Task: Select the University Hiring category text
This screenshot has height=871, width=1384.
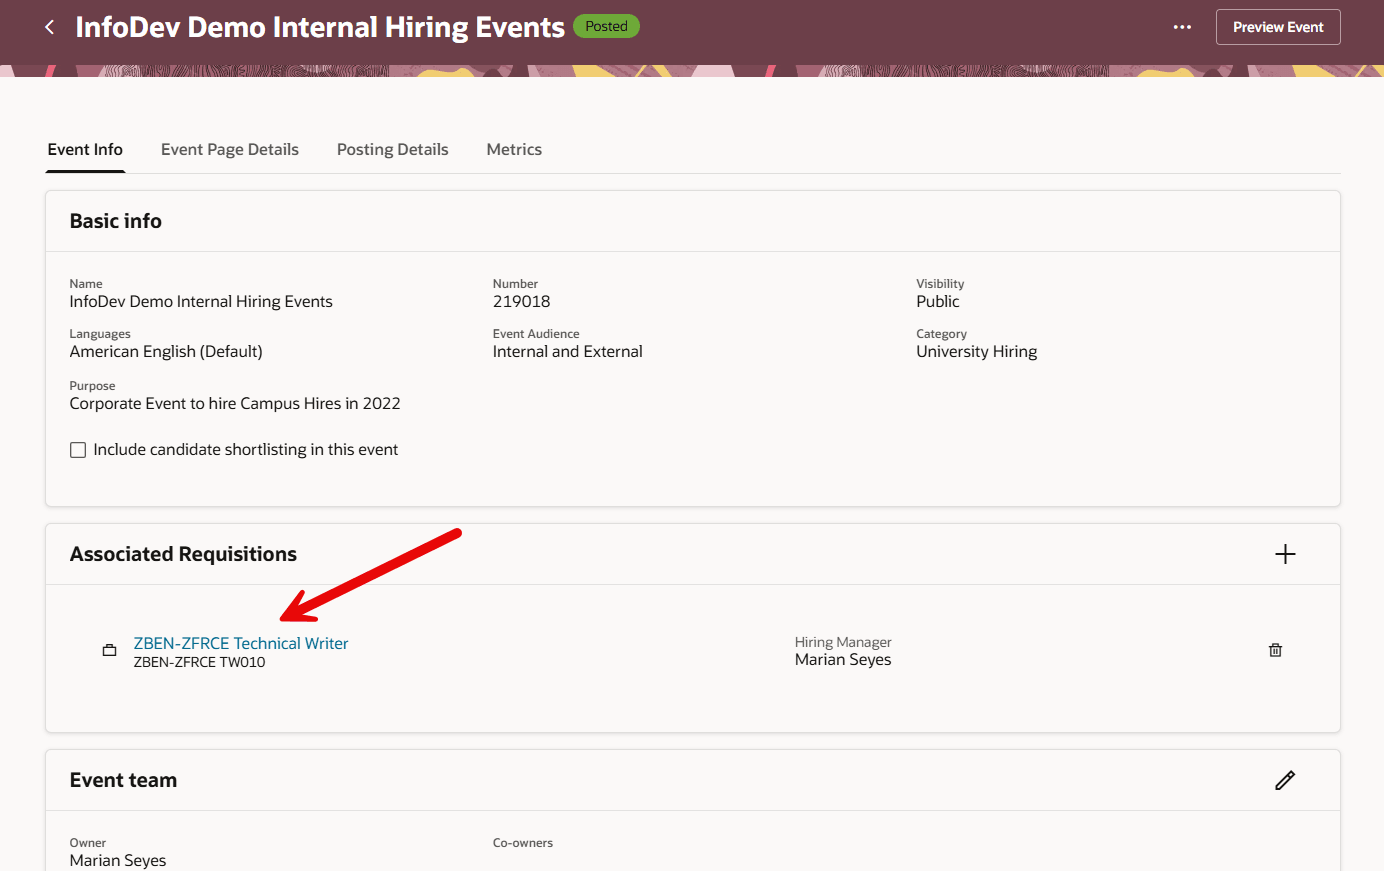Action: click(x=977, y=352)
